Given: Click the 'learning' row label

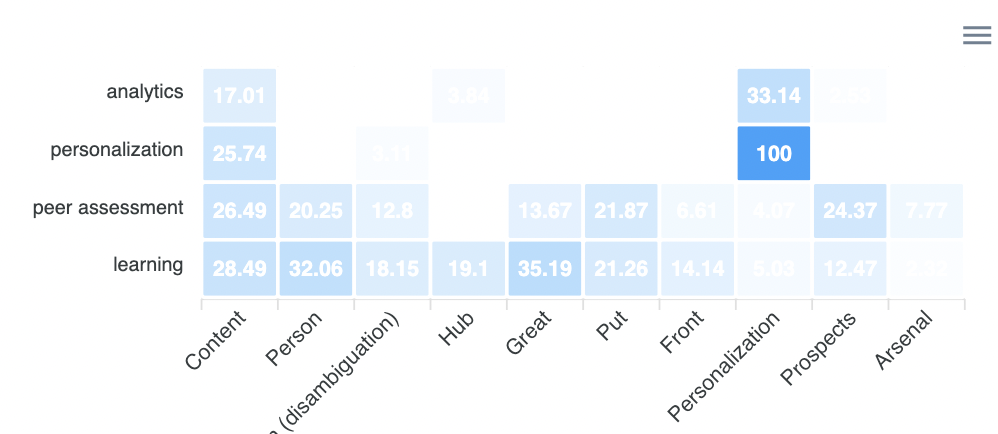Looking at the screenshot, I should click(x=148, y=265).
